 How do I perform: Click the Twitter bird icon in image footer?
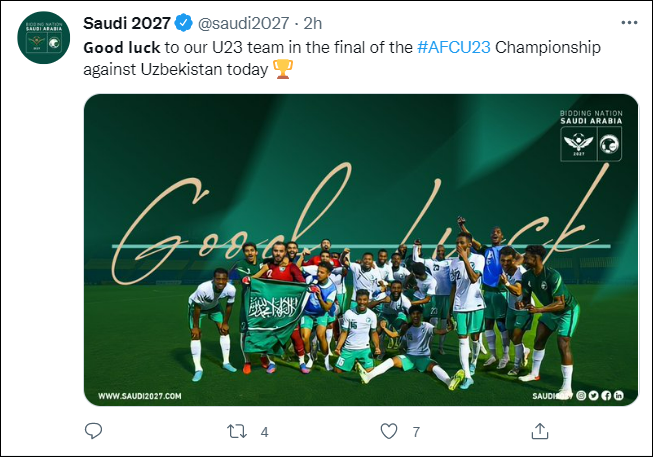593,395
